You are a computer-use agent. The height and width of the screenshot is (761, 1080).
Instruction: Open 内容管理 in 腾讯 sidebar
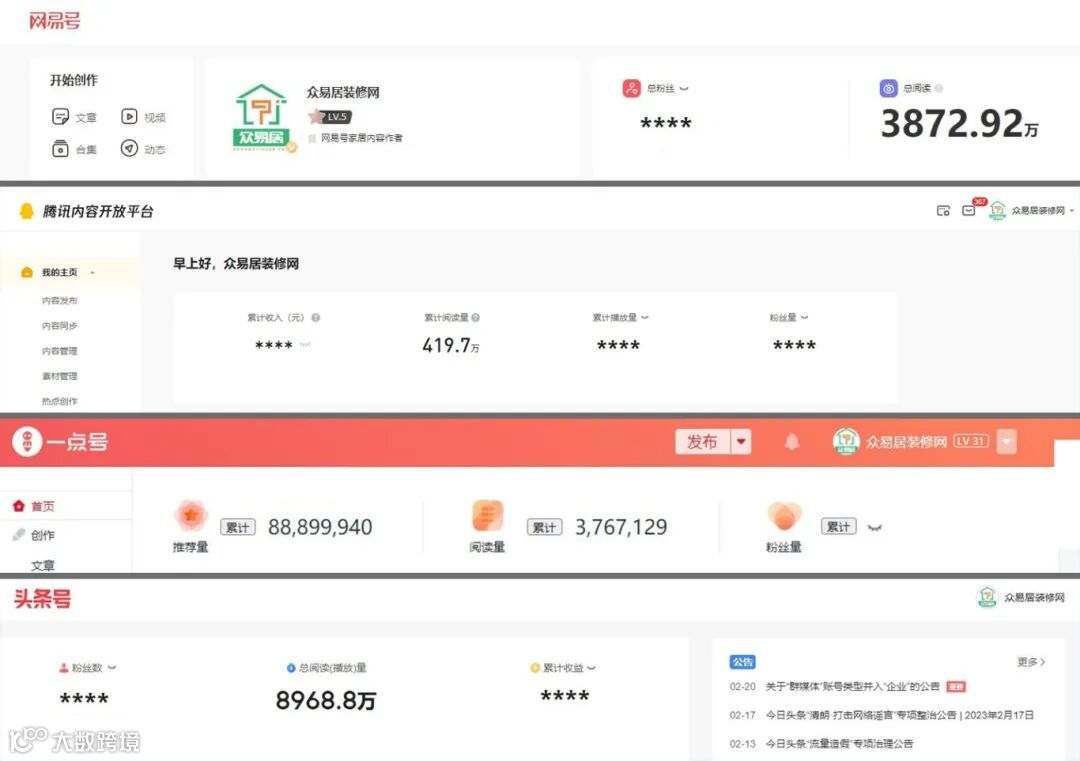point(59,351)
